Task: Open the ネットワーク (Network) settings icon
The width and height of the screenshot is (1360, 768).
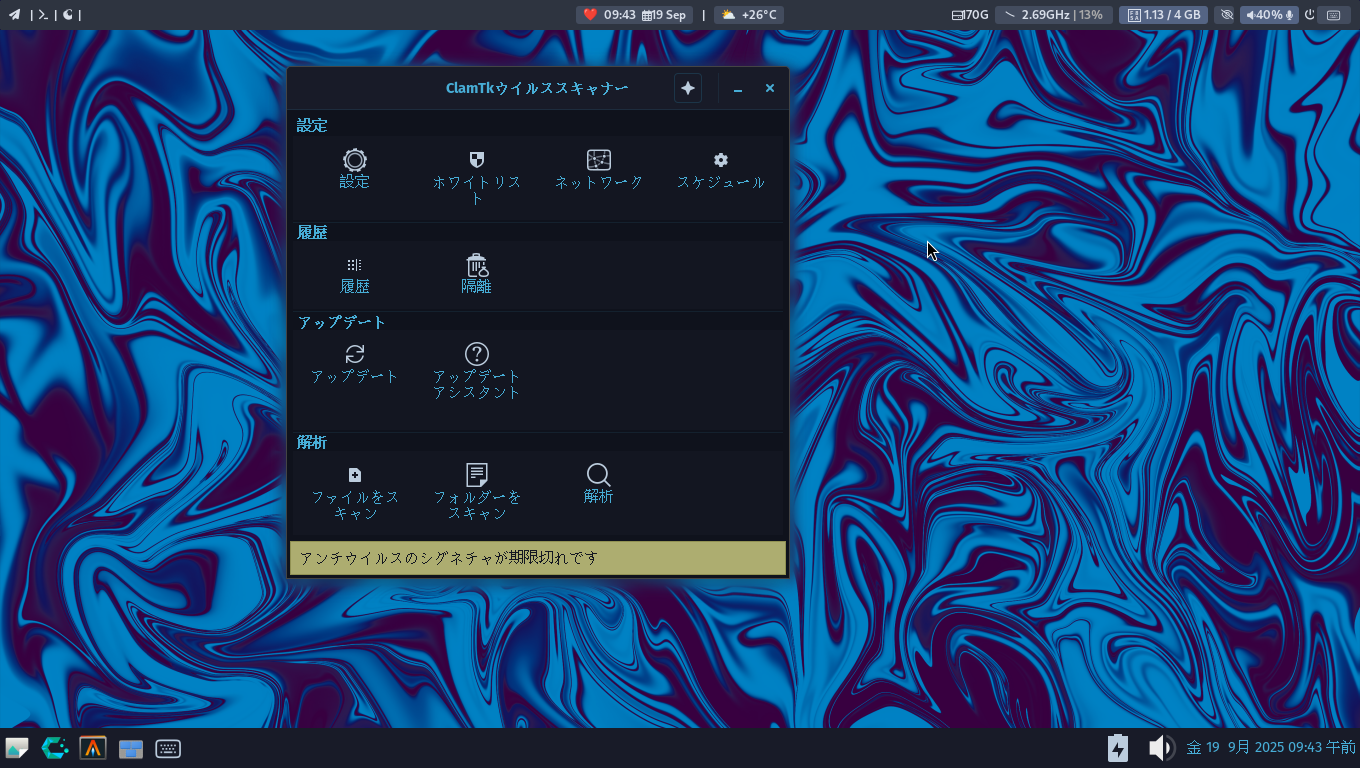Action: (599, 160)
